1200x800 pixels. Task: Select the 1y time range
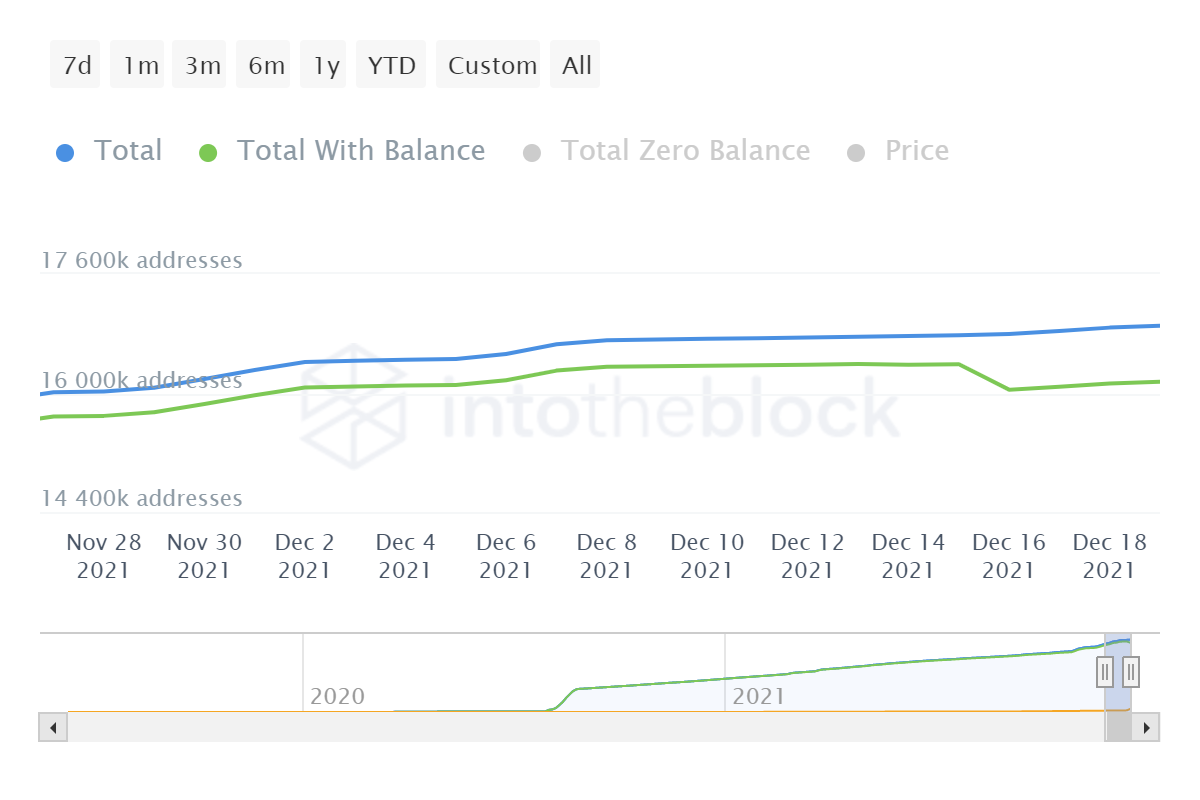coord(326,66)
